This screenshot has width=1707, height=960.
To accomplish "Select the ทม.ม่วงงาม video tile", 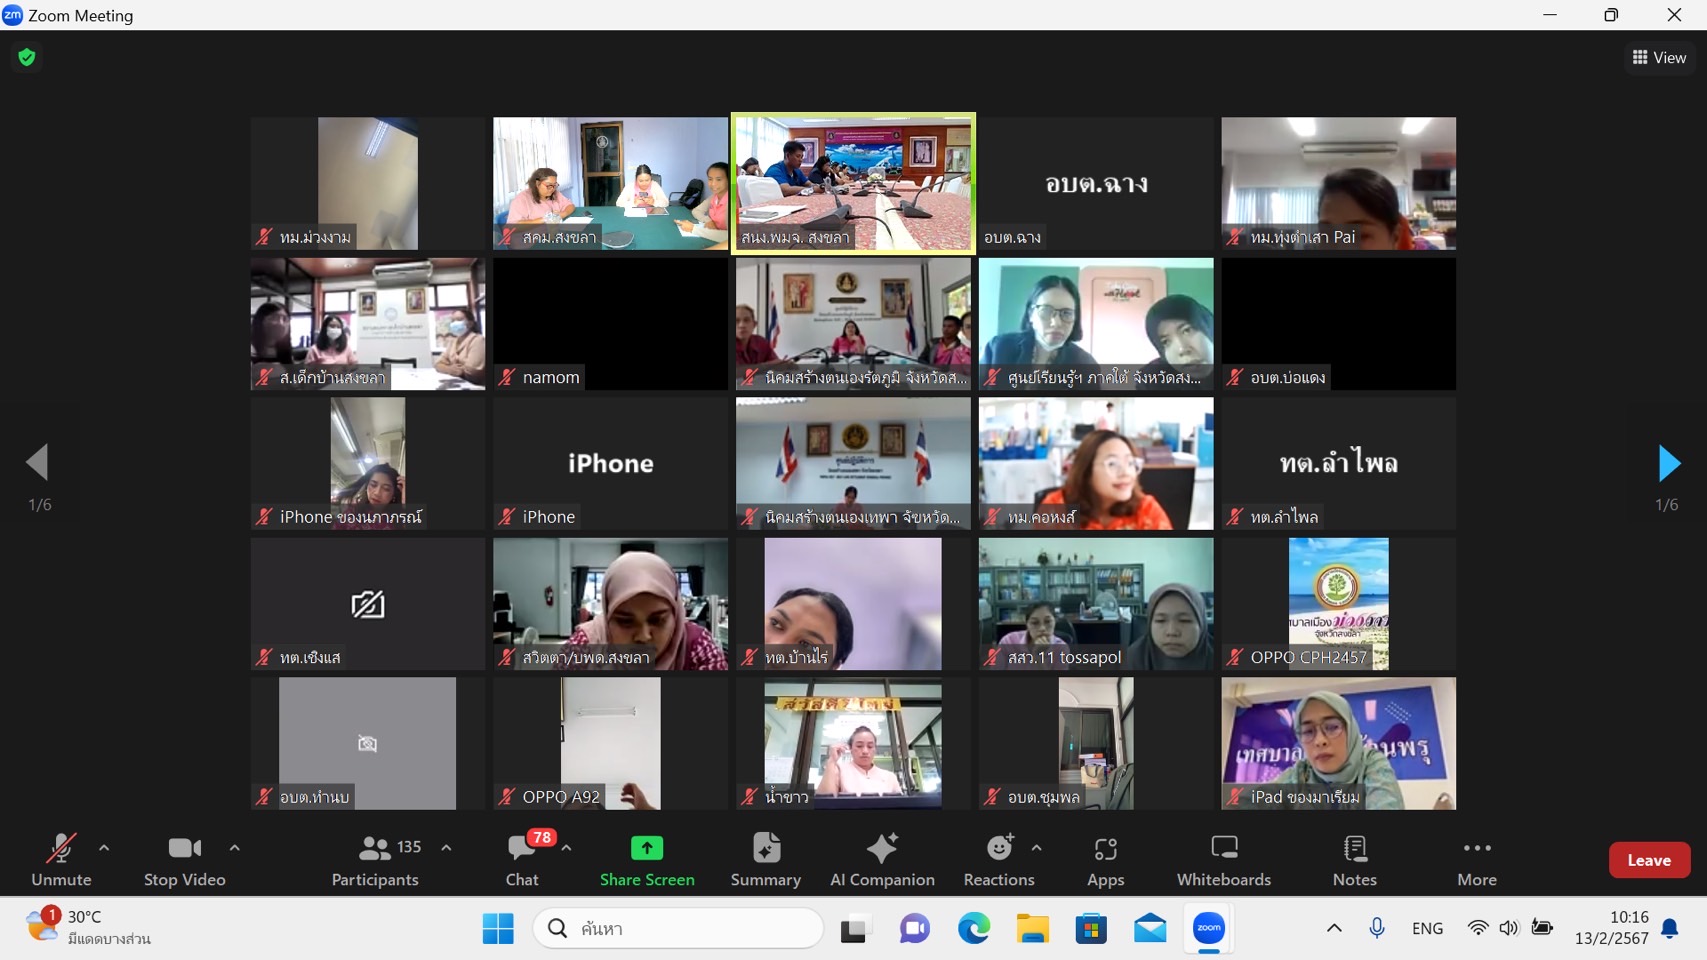I will tap(368, 183).
